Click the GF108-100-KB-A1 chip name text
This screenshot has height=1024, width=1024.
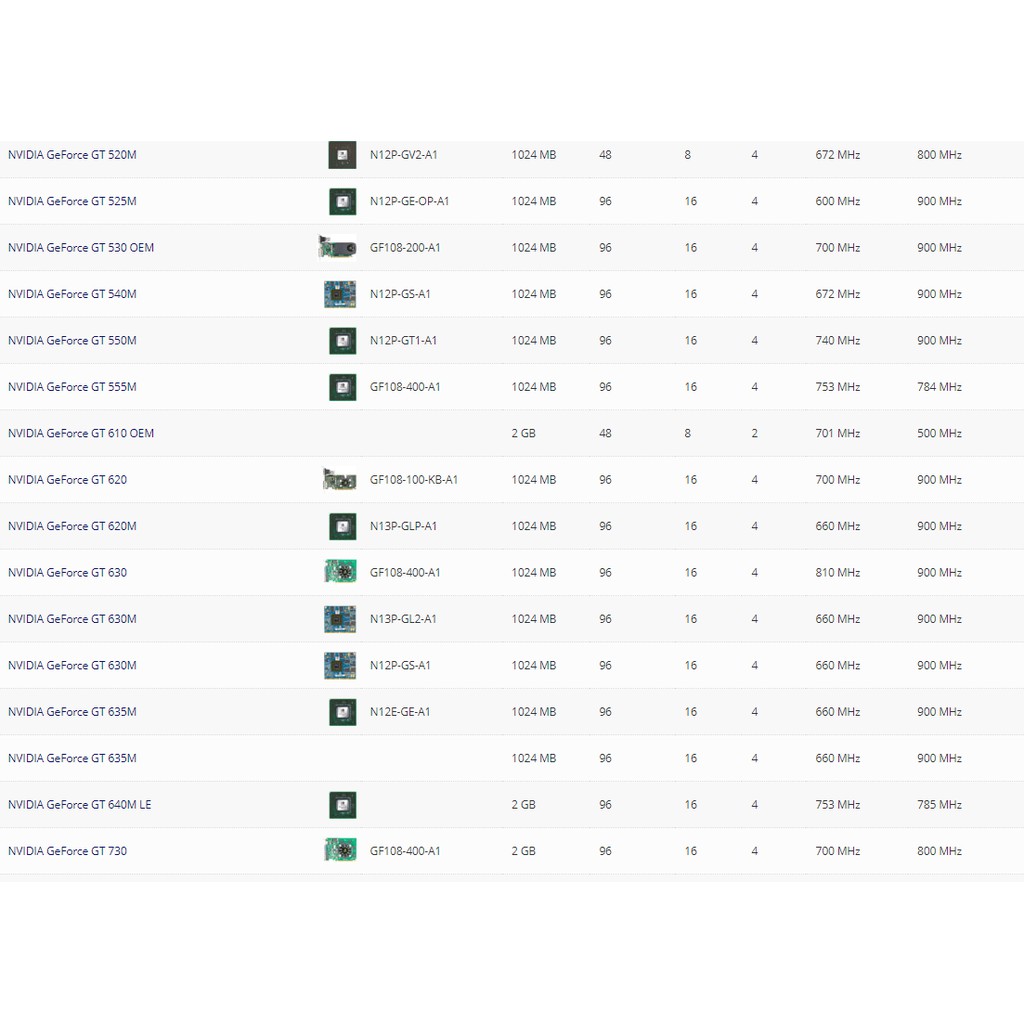(414, 480)
